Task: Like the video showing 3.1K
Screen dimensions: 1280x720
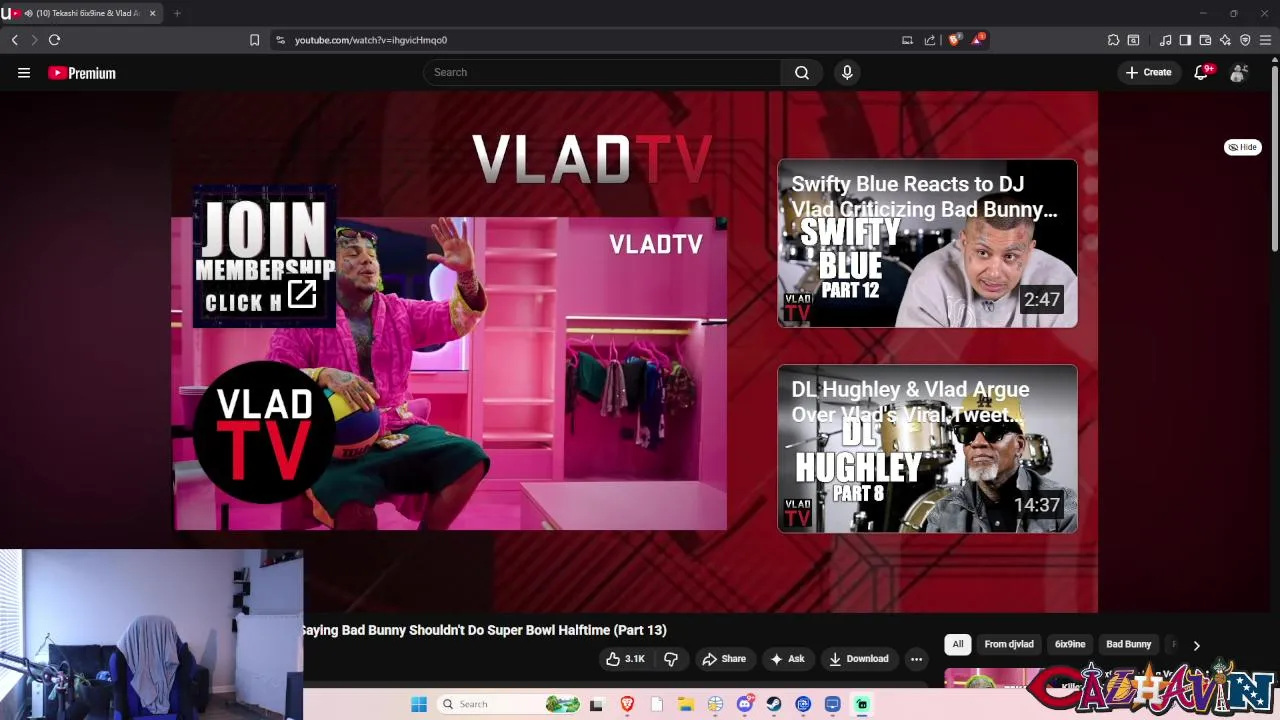Action: (625, 659)
